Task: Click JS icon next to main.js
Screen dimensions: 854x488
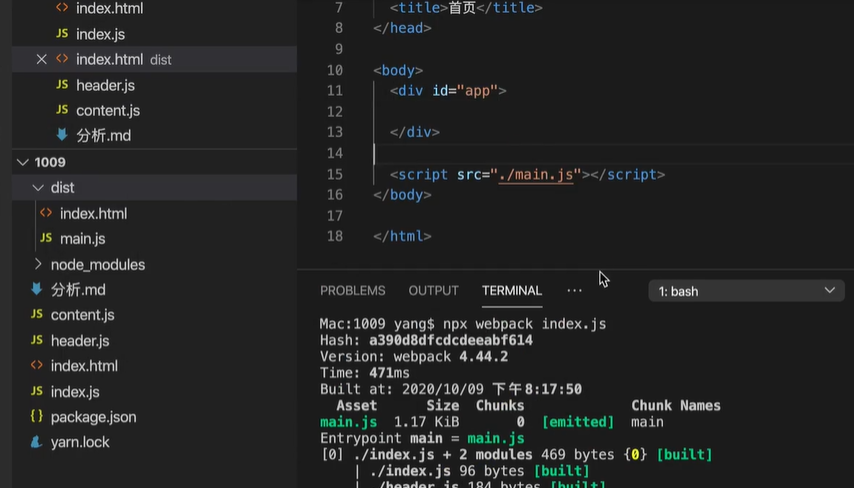Action: coord(46,238)
